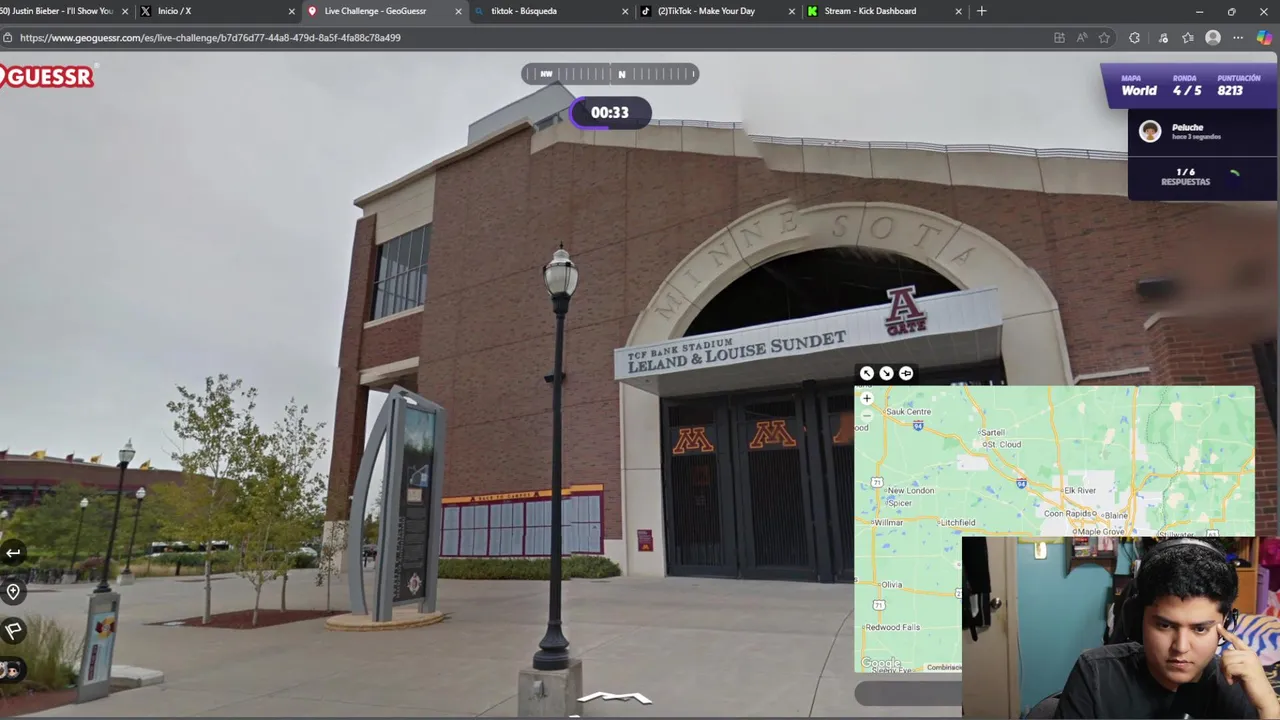Image resolution: width=1280 pixels, height=720 pixels.
Task: Close the Inicio / X tab
Action: tap(292, 11)
